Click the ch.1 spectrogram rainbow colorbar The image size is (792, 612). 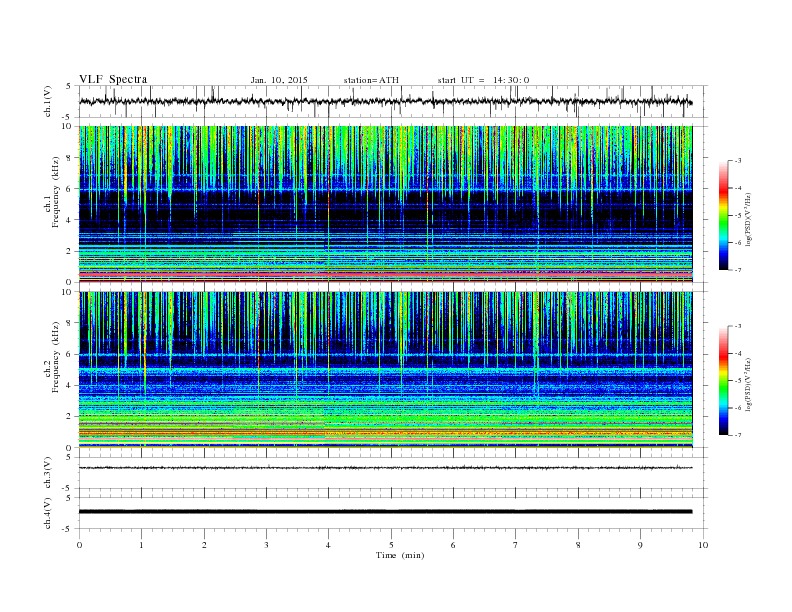tap(724, 215)
